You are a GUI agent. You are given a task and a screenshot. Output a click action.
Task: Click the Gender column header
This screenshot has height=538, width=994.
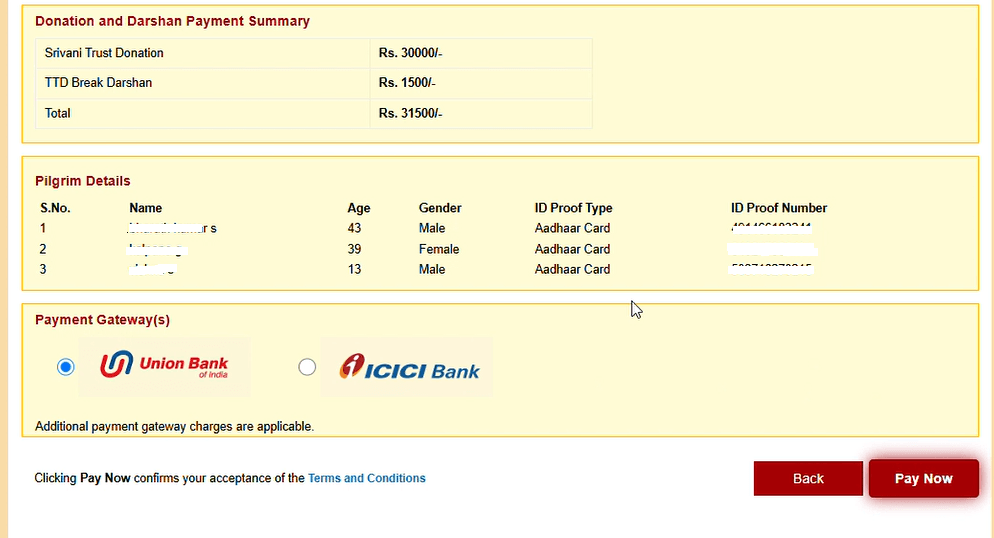click(x=440, y=208)
